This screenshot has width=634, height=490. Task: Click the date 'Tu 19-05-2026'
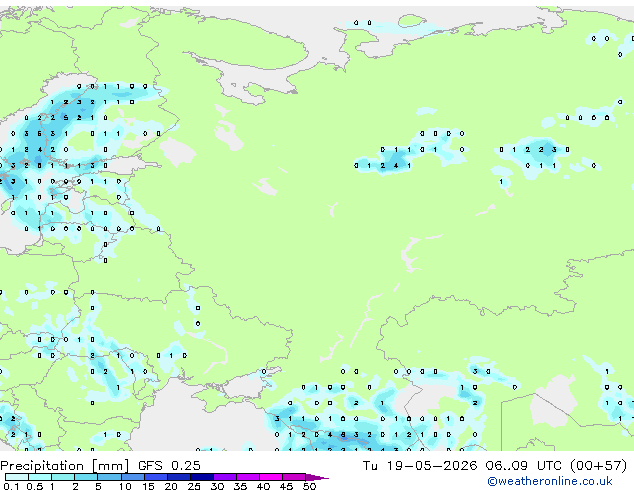coord(420,466)
